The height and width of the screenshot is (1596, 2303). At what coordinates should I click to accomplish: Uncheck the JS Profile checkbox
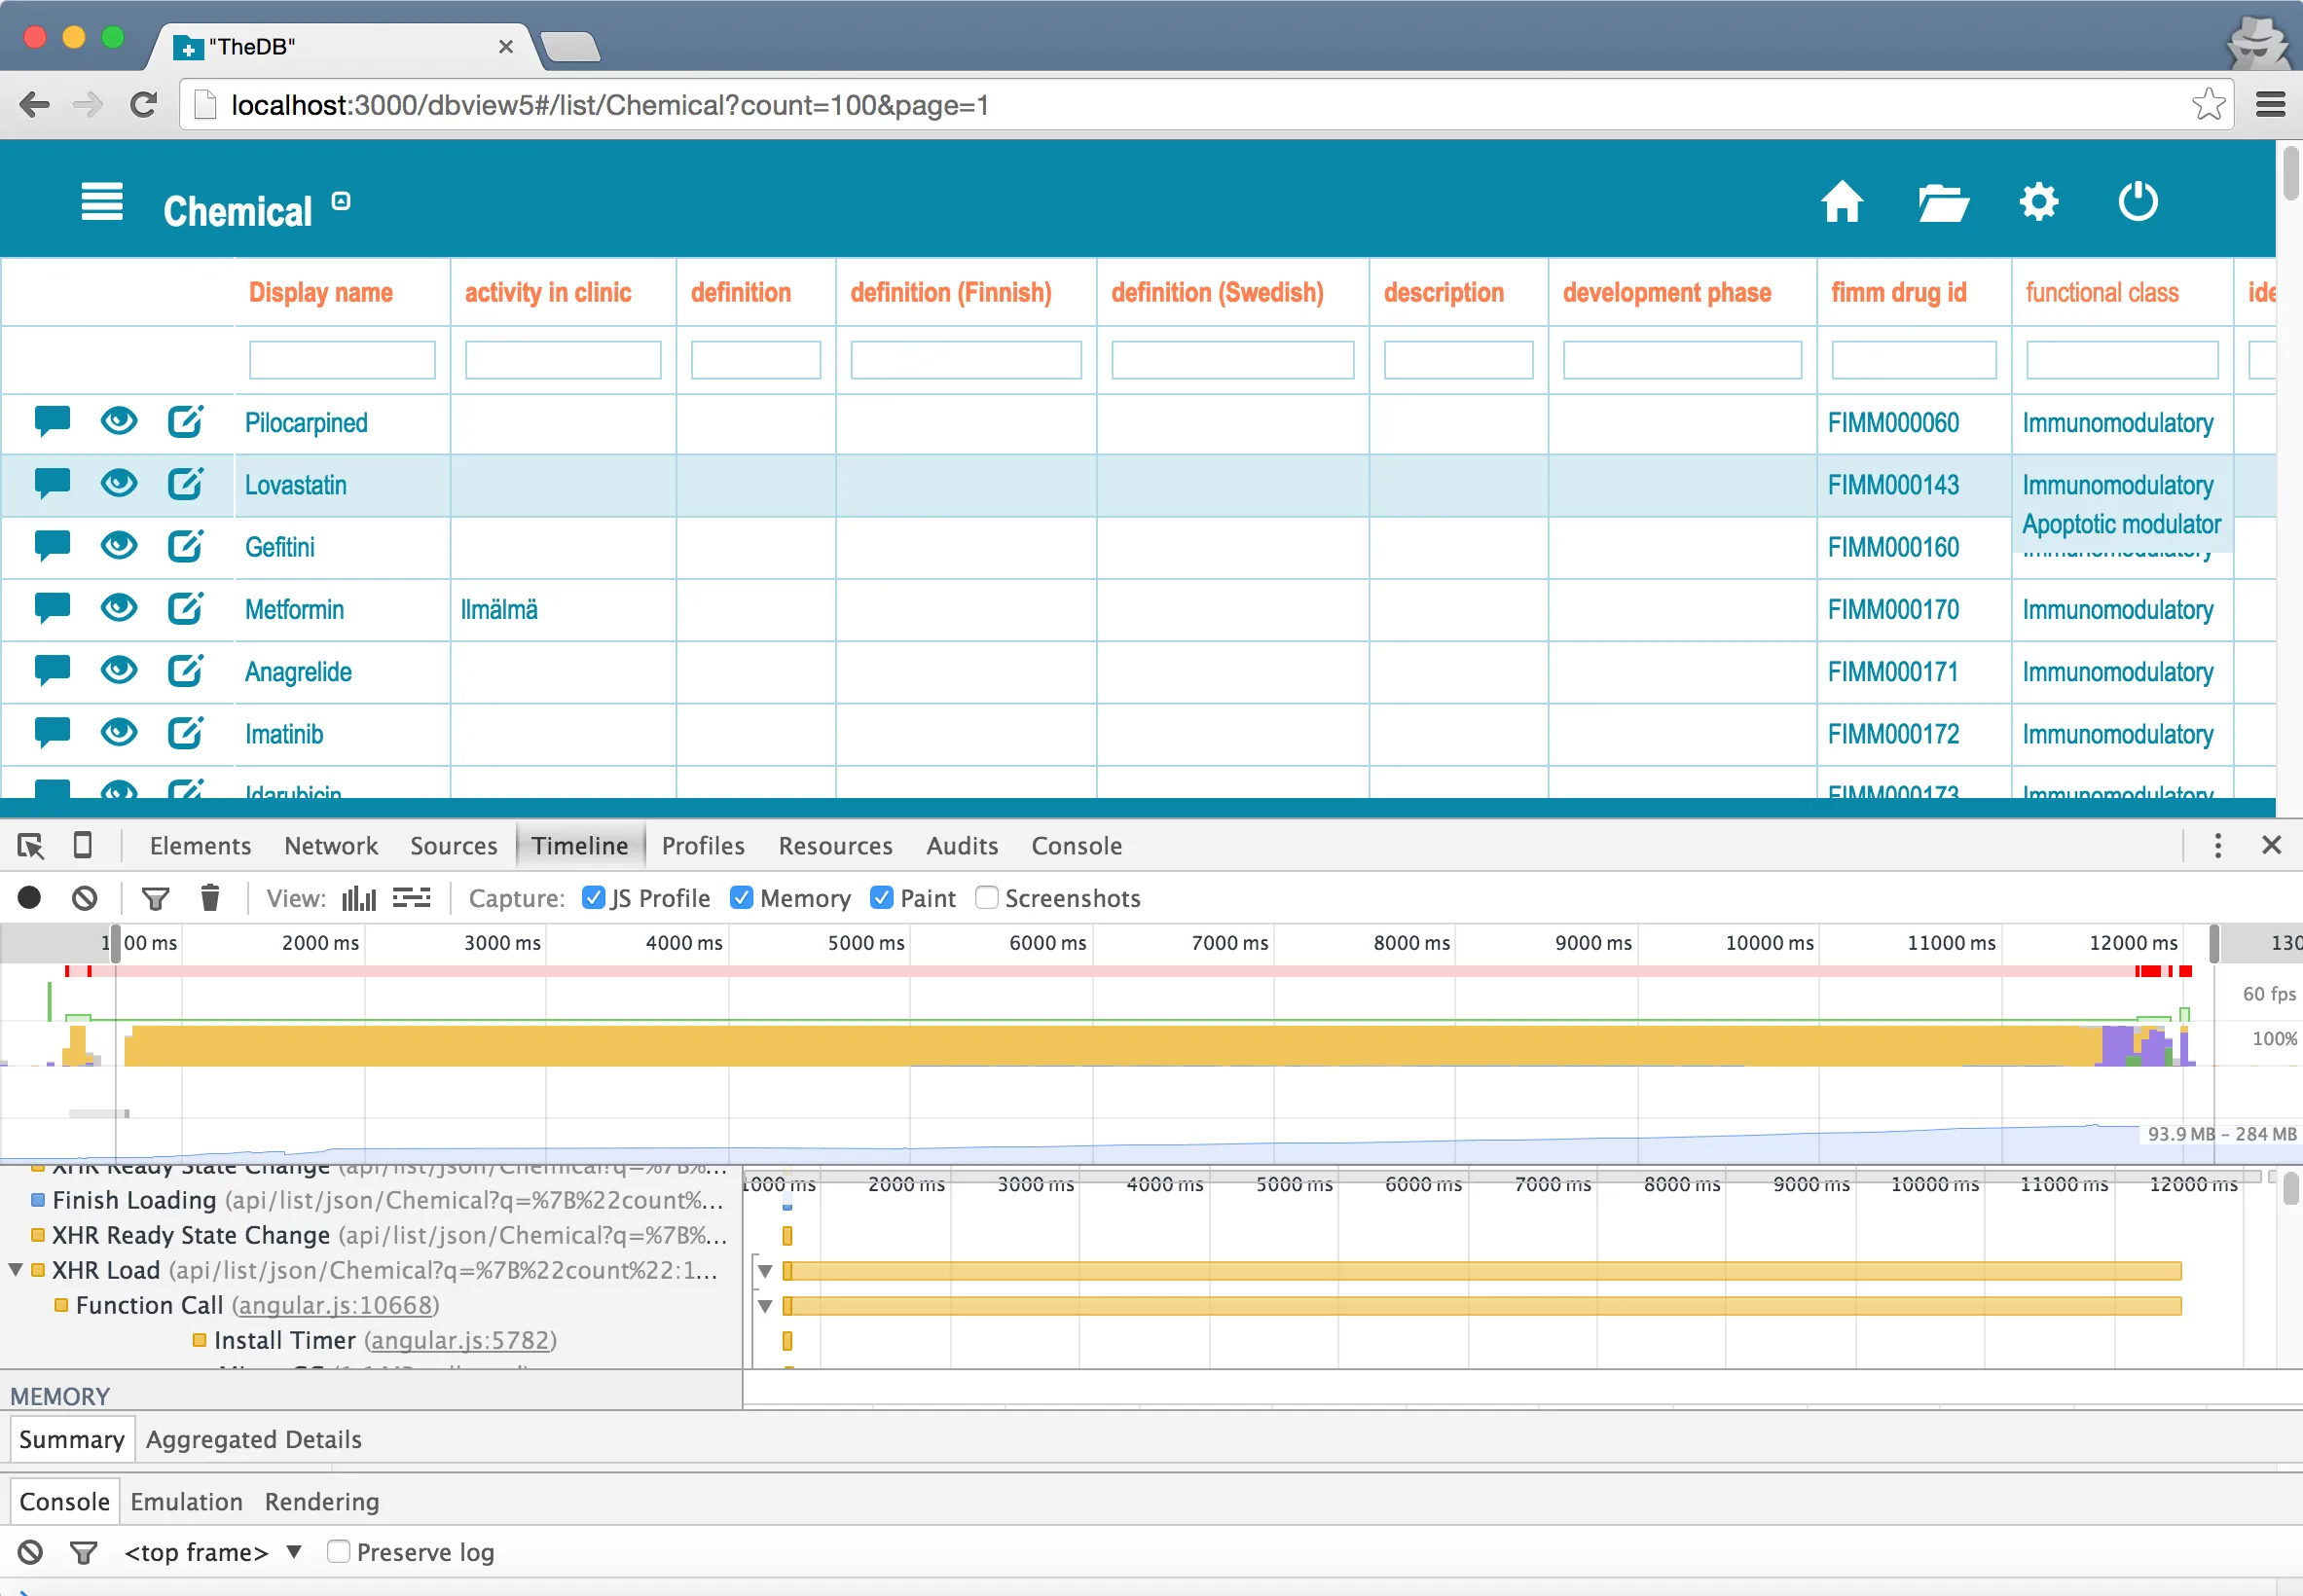pos(593,898)
